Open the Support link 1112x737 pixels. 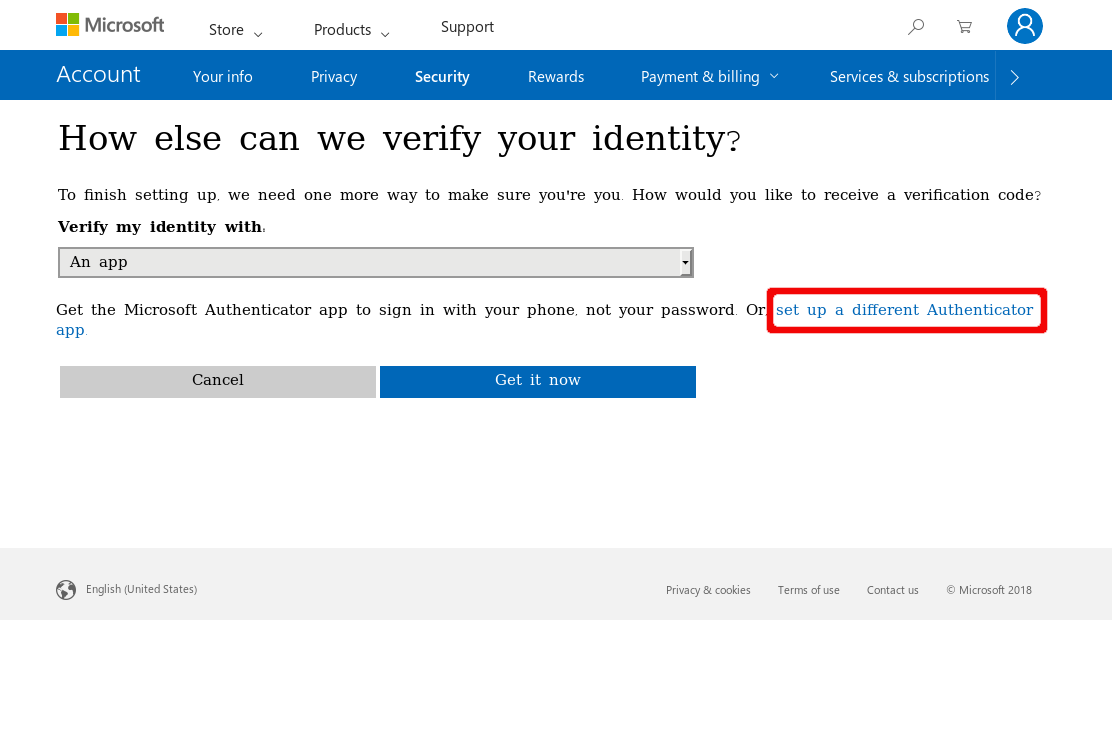[467, 27]
